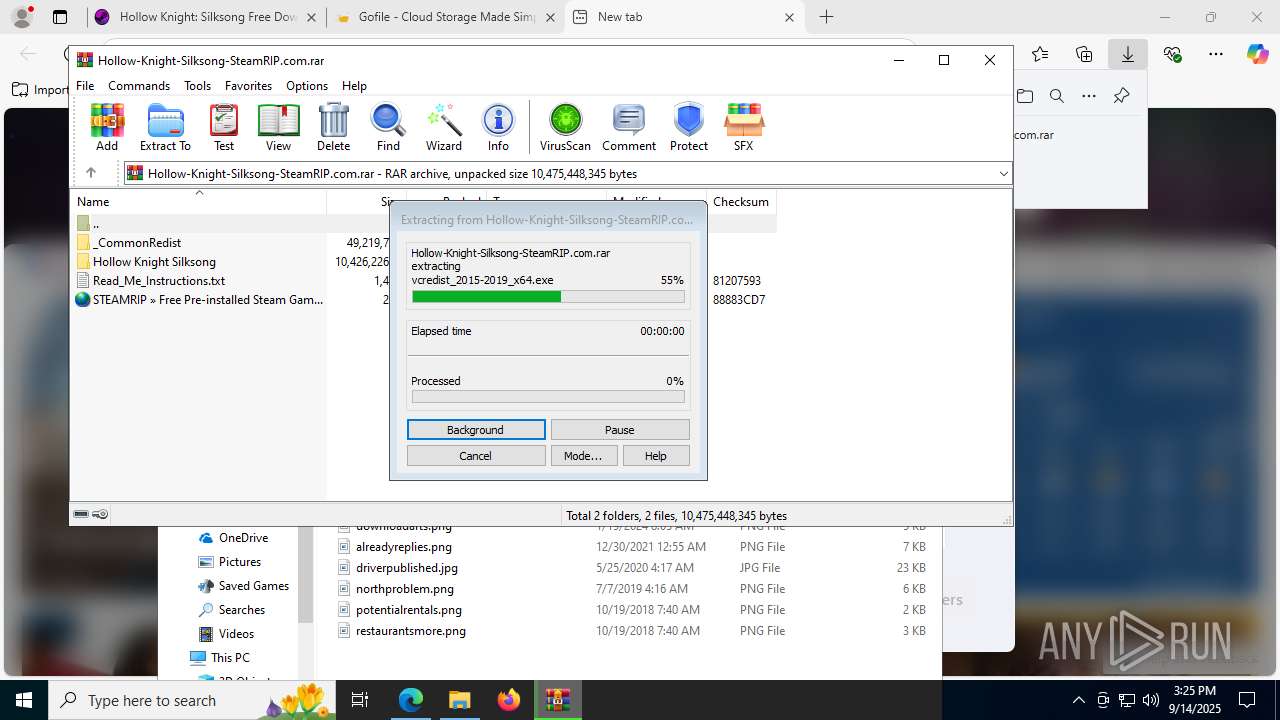The image size is (1280, 720).
Task: Open Edge Copilot icon
Action: point(1257,54)
